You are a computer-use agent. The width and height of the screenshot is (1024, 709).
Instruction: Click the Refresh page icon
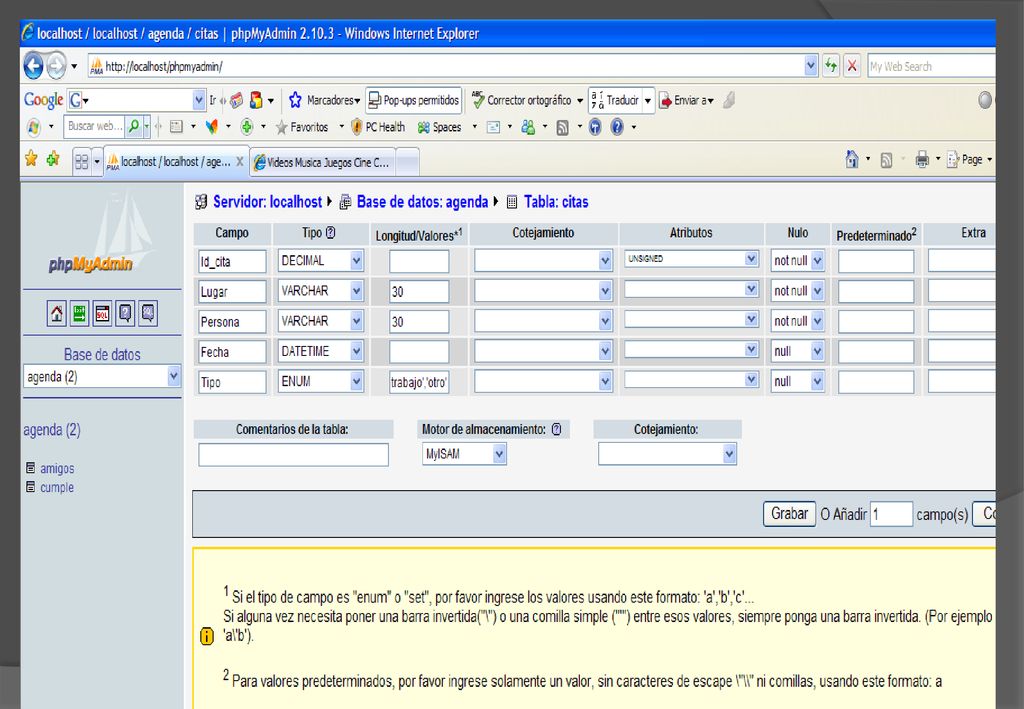tap(831, 66)
